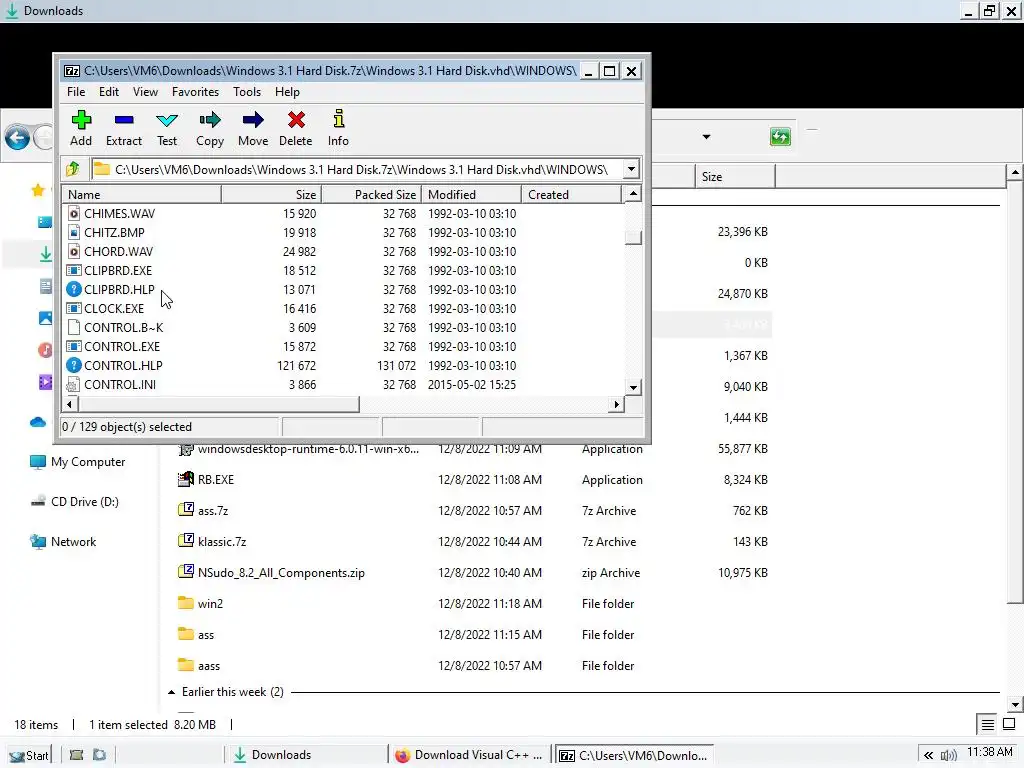
Task: Collapse the Earlier this week group
Action: click(x=171, y=692)
